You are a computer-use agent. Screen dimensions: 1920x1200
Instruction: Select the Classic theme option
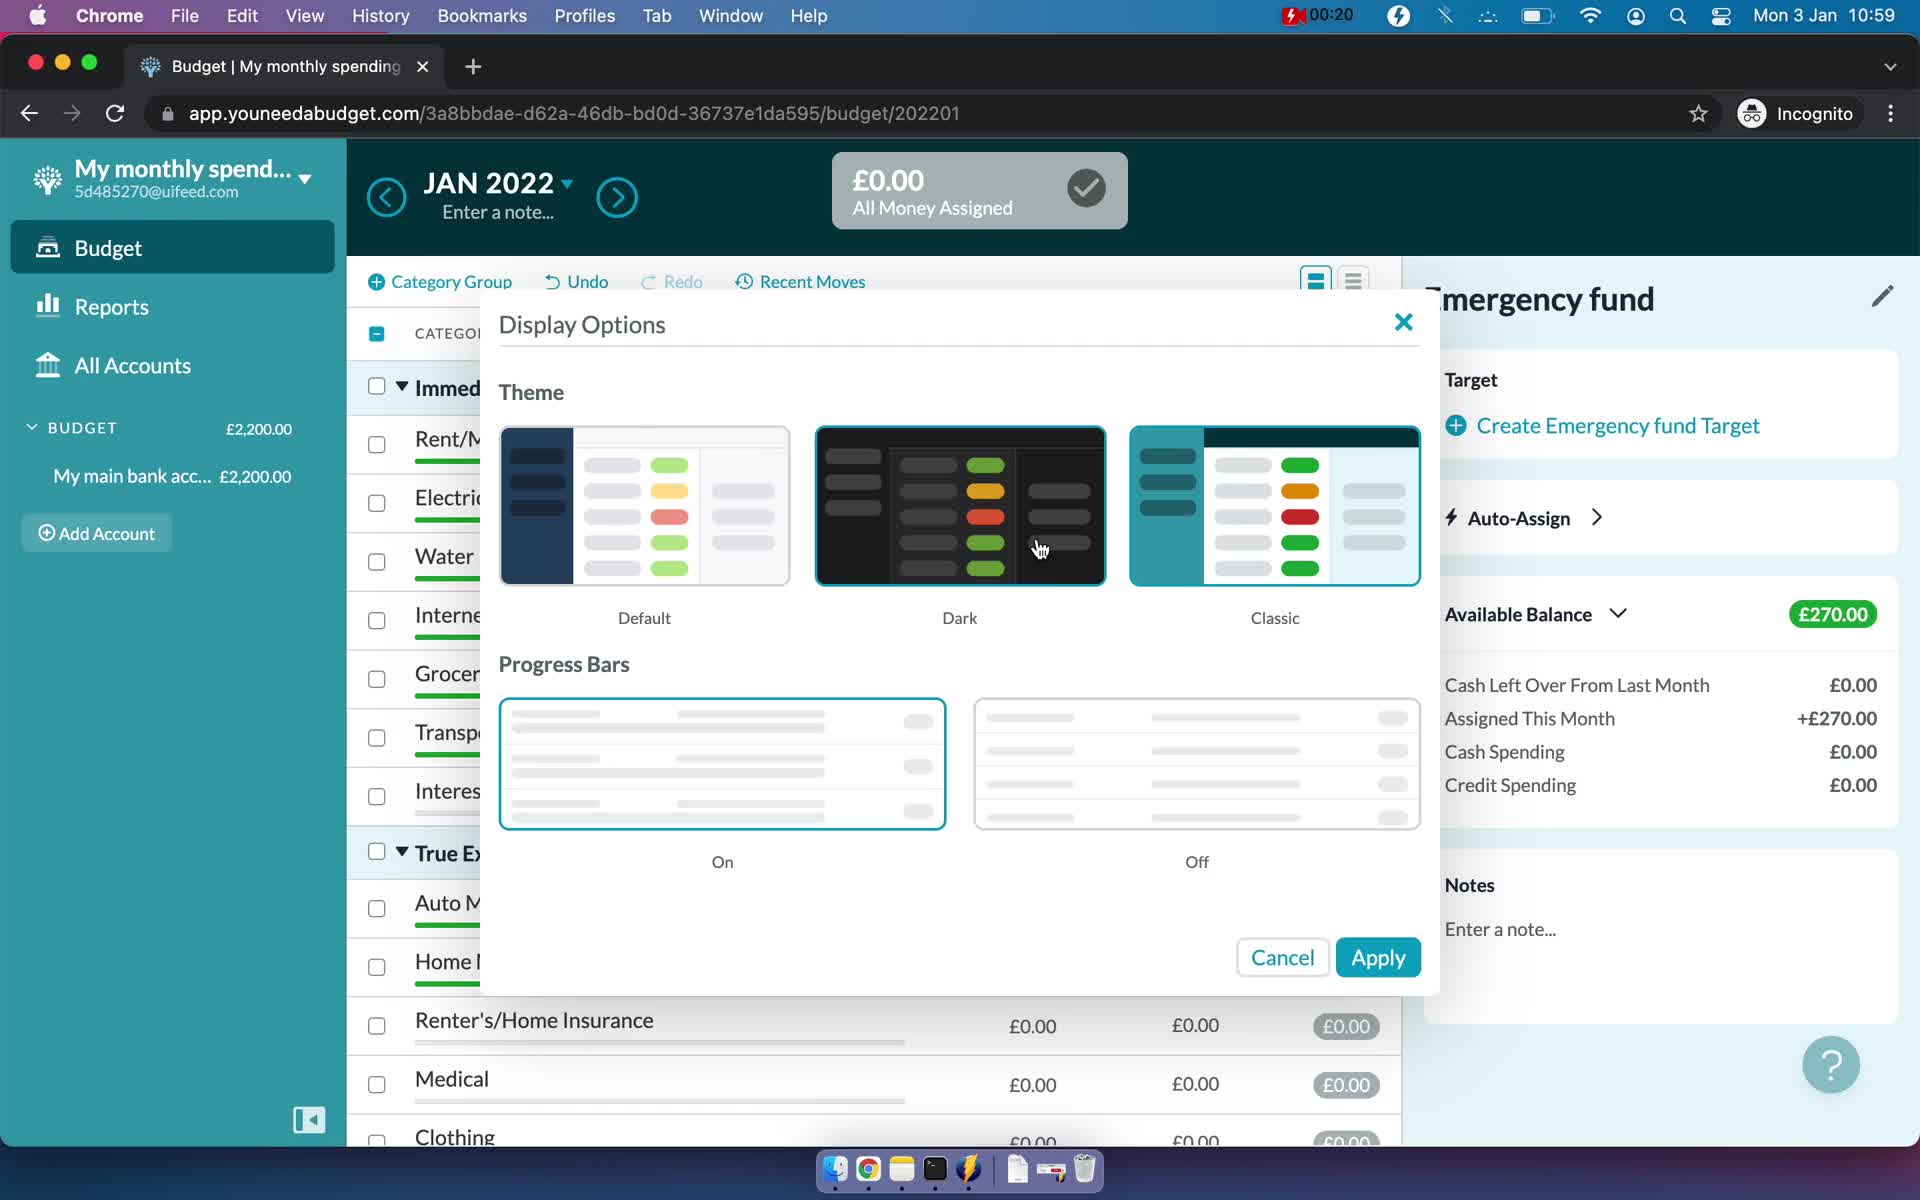(x=1274, y=505)
